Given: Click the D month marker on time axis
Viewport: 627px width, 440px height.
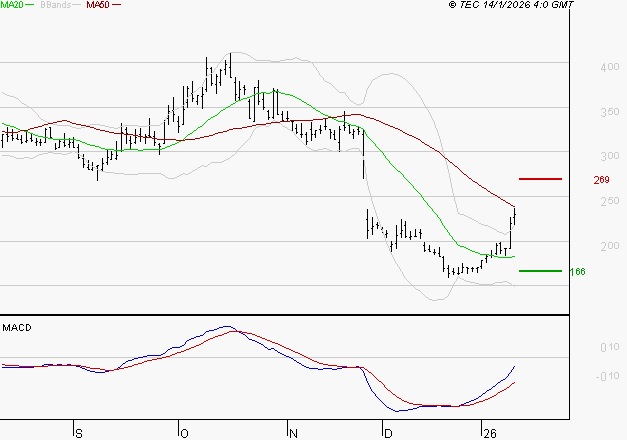Looking at the screenshot, I should point(388,434).
